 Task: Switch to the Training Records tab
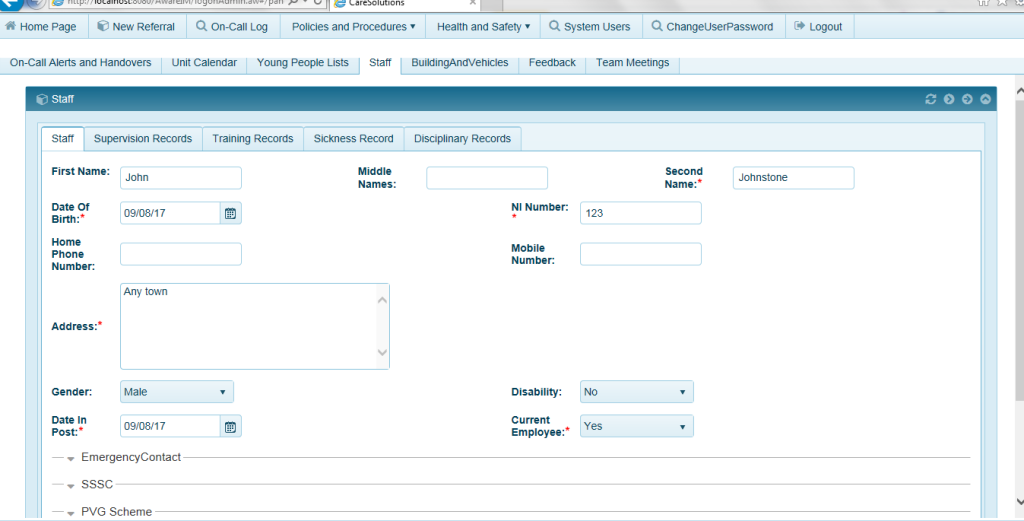point(253,139)
